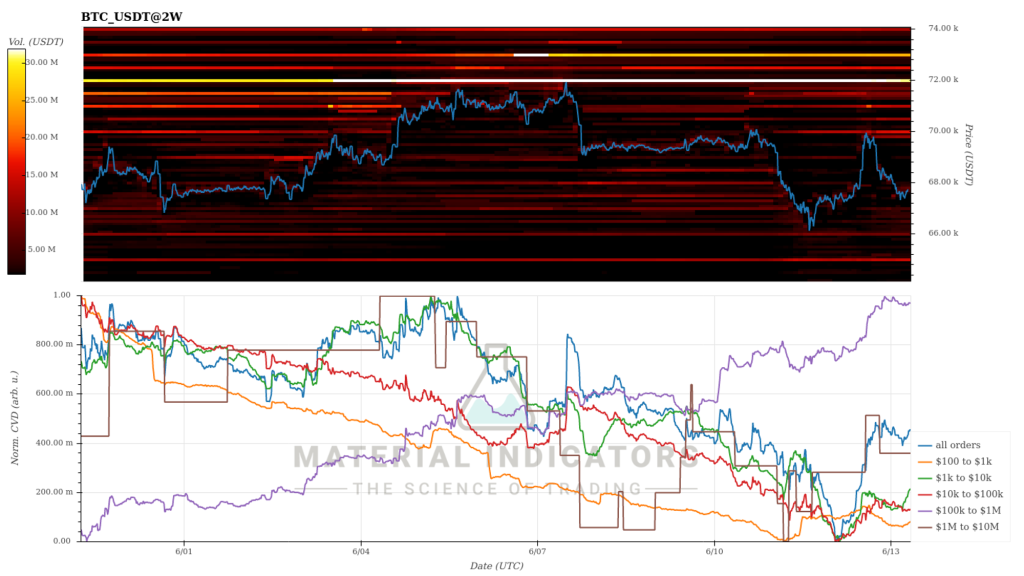Toggle the "$1k to $10k" legend entry

[962, 478]
